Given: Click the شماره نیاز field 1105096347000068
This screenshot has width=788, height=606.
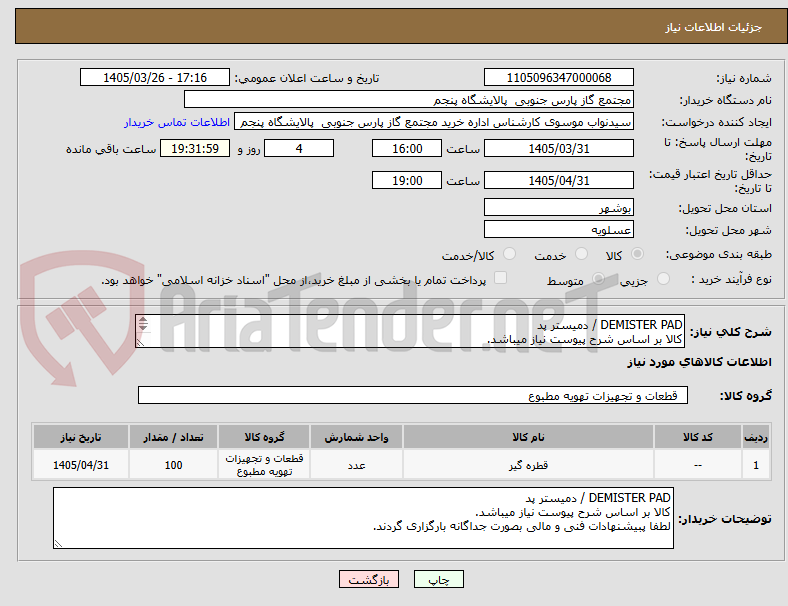Looking at the screenshot, I should click(x=558, y=77).
